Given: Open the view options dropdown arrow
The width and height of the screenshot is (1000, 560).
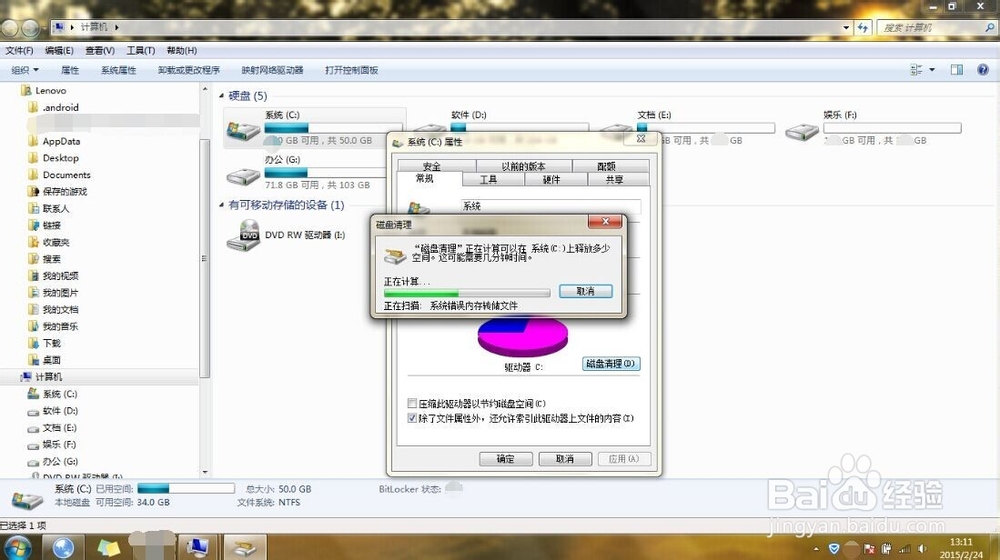Looking at the screenshot, I should pyautogui.click(x=932, y=70).
